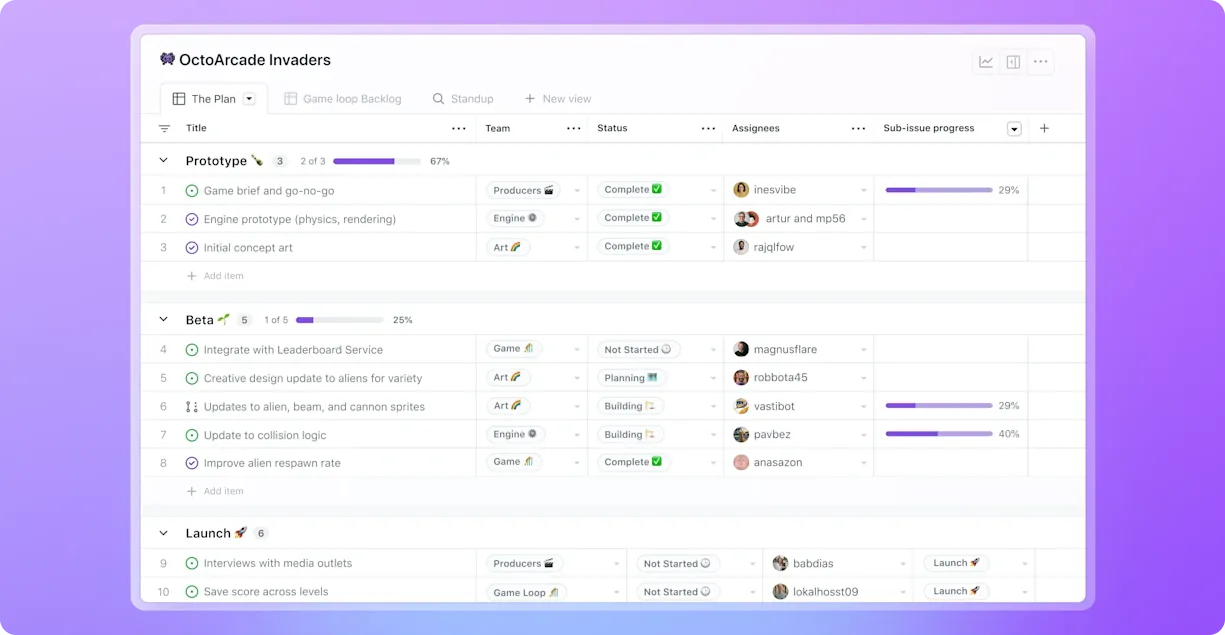The image size is (1225, 635).
Task: Collapse the Prototype group
Action: click(x=164, y=161)
